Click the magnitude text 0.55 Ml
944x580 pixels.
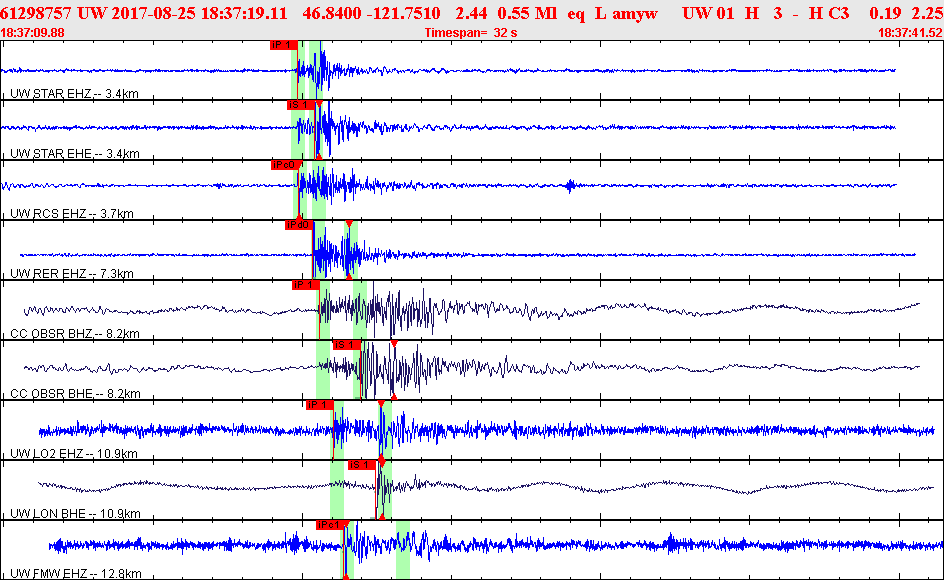click(x=527, y=13)
